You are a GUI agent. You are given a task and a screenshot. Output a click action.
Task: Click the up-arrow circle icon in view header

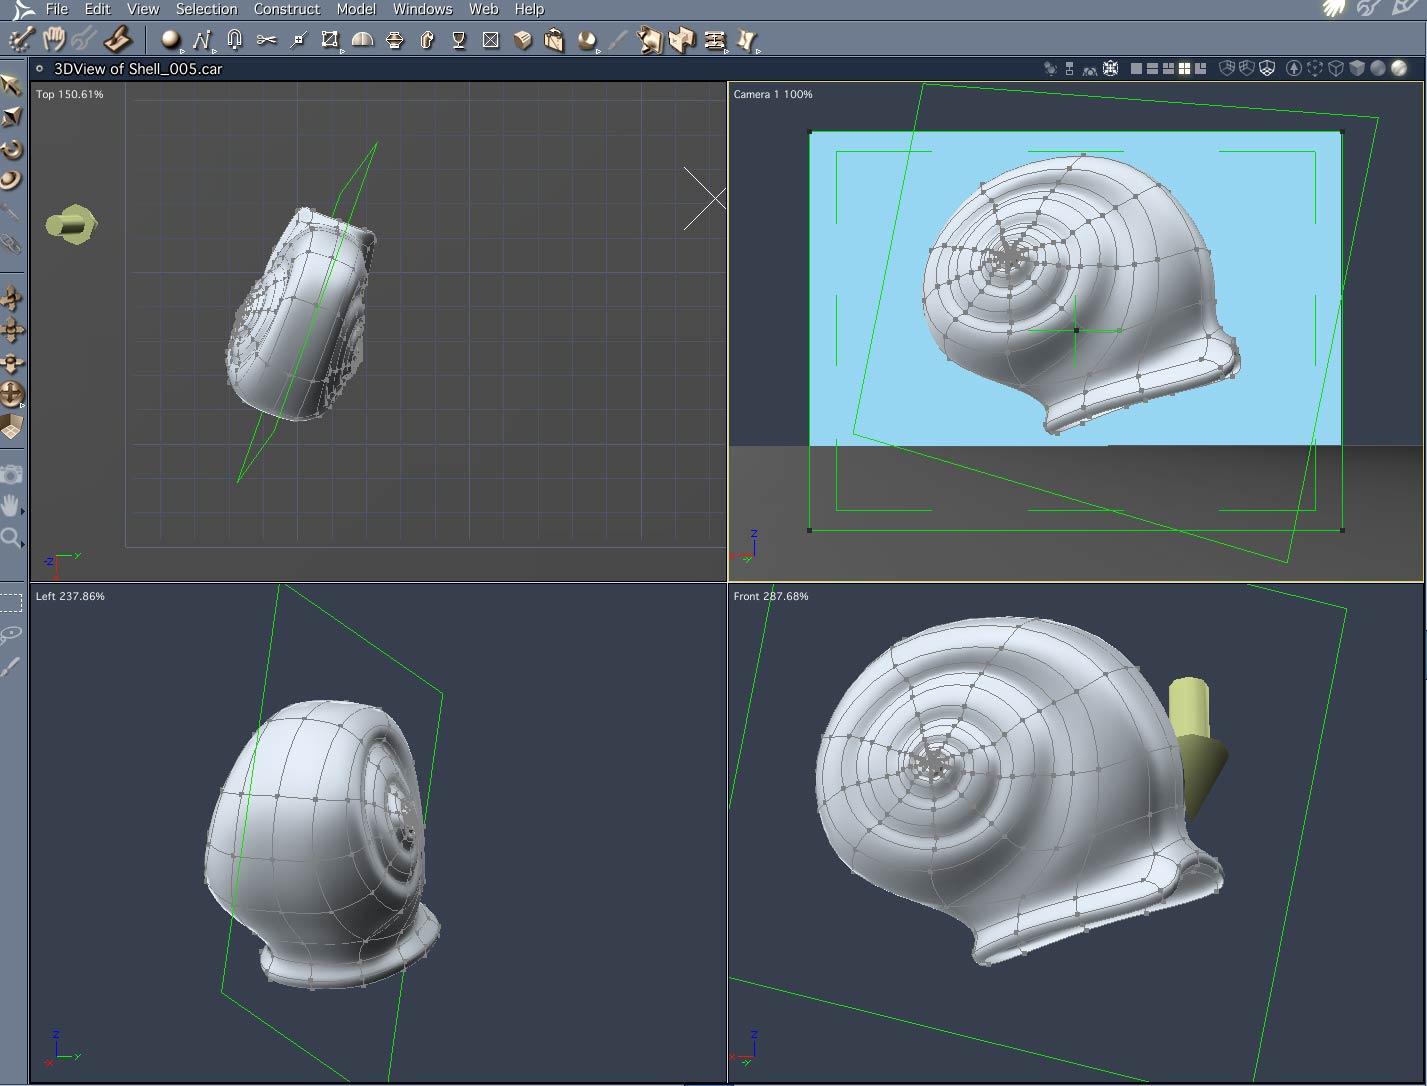tap(1294, 69)
